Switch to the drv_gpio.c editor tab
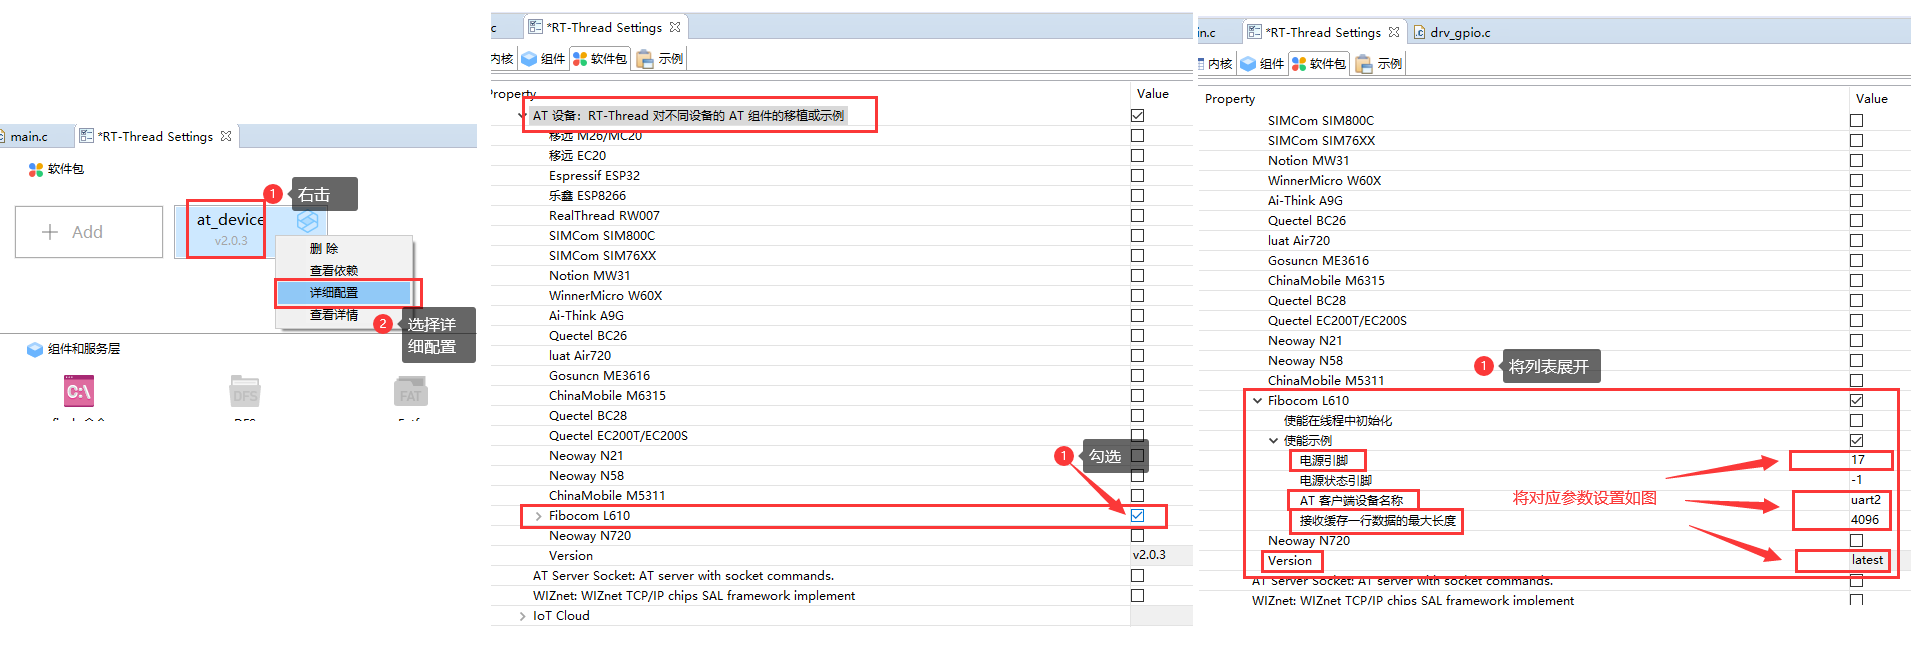 point(1459,32)
